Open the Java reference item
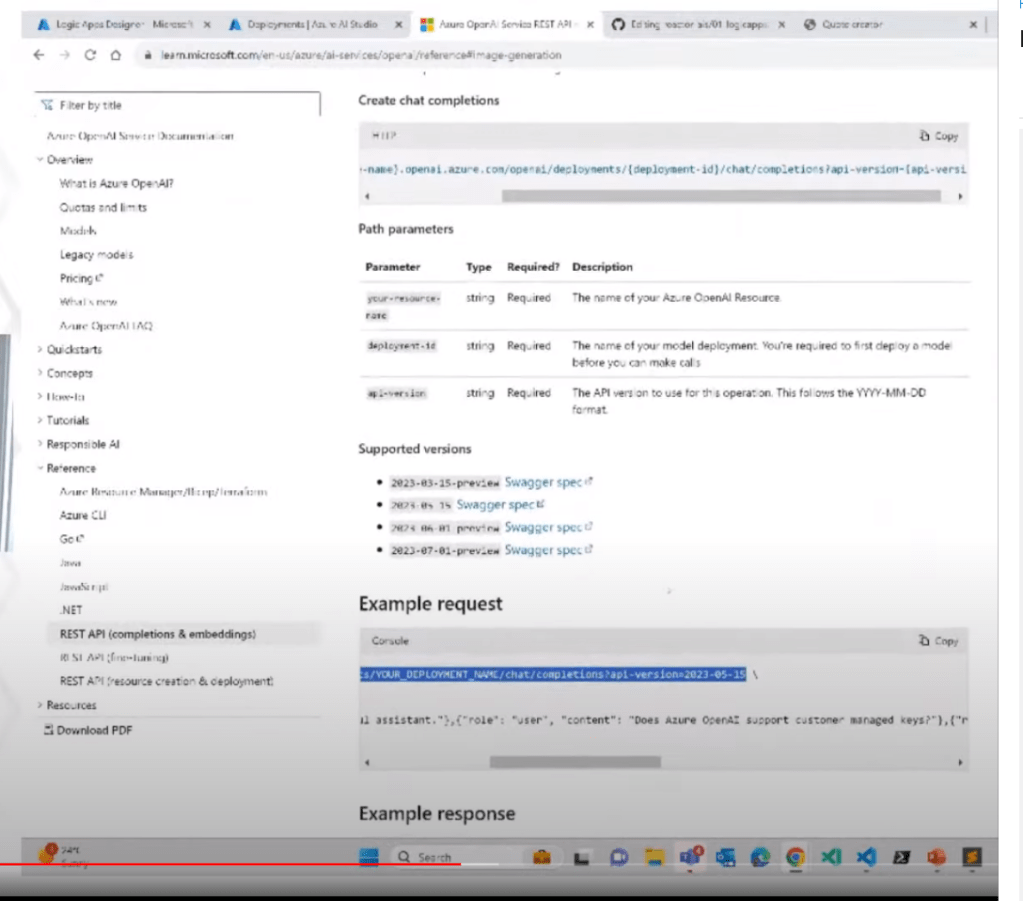Screen dimensions: 1023x901 [x=70, y=562]
